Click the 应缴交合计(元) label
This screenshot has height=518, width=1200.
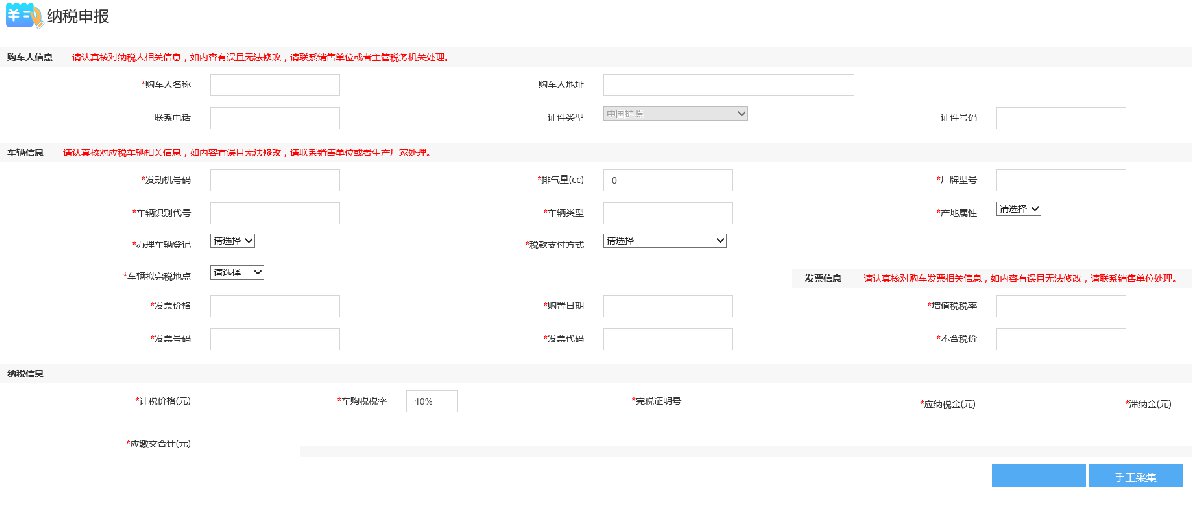[158, 443]
